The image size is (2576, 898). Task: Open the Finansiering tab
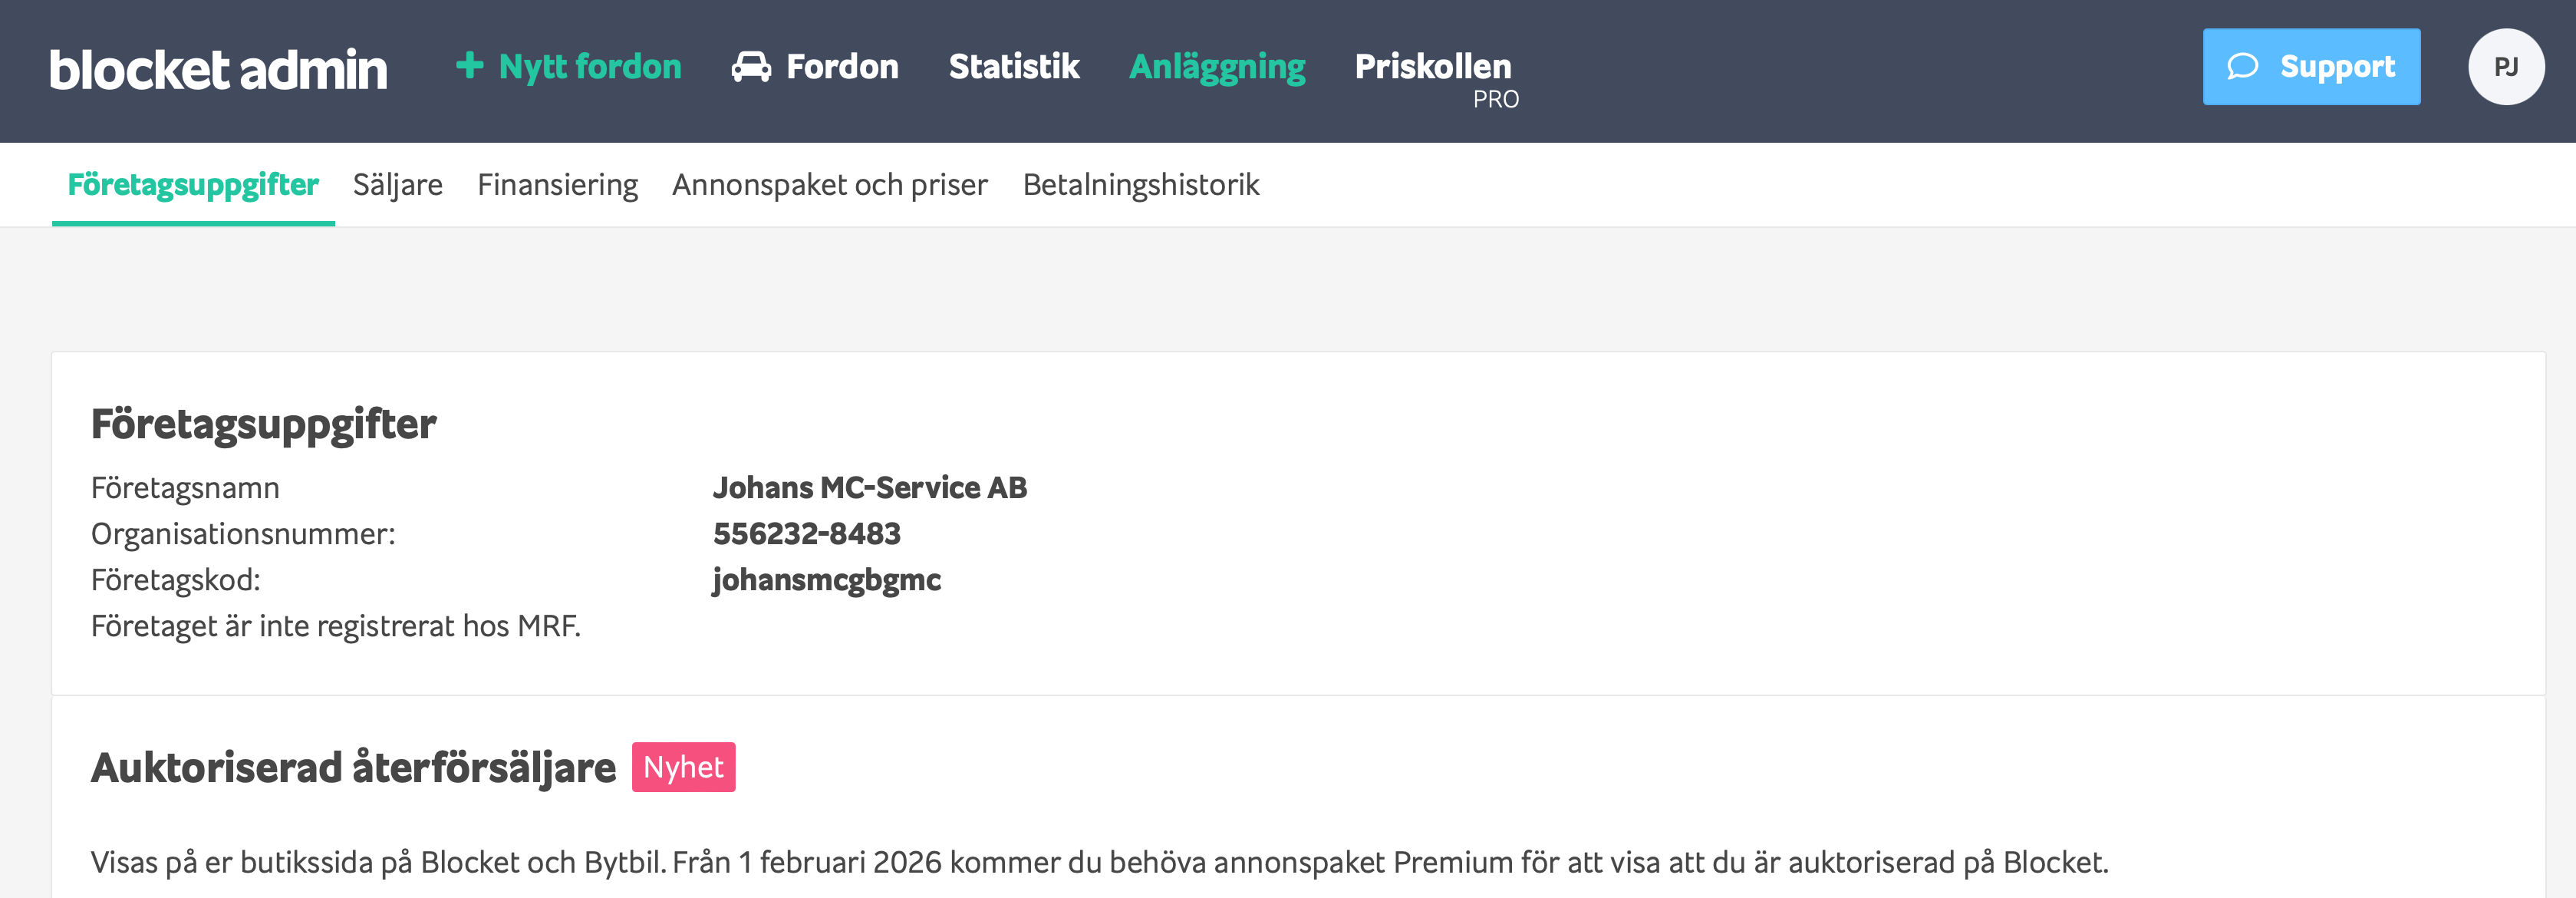(557, 185)
